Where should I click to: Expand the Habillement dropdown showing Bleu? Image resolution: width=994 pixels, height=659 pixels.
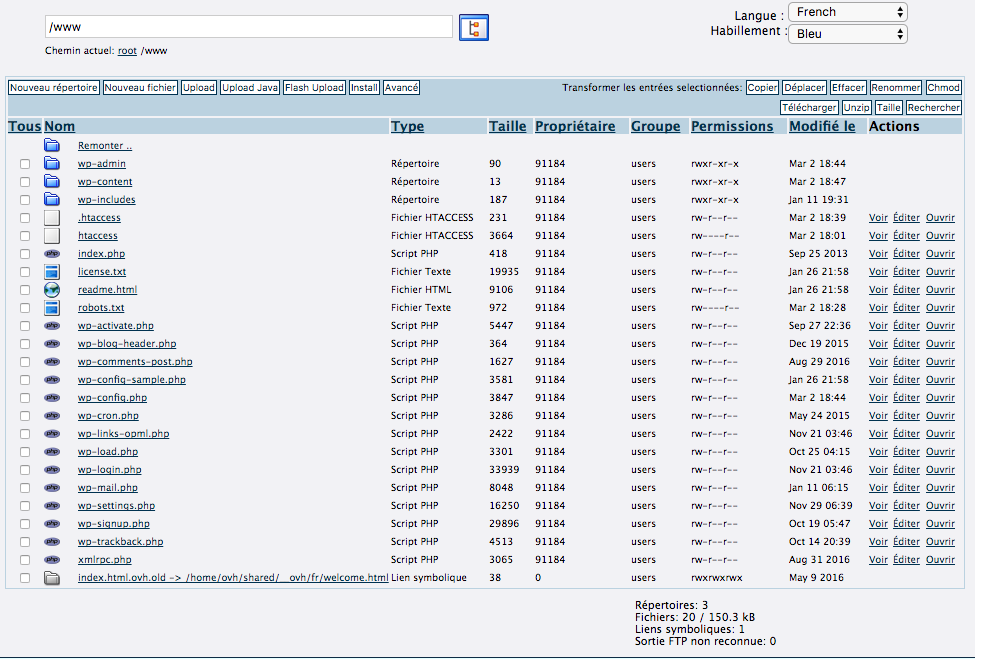pos(847,34)
